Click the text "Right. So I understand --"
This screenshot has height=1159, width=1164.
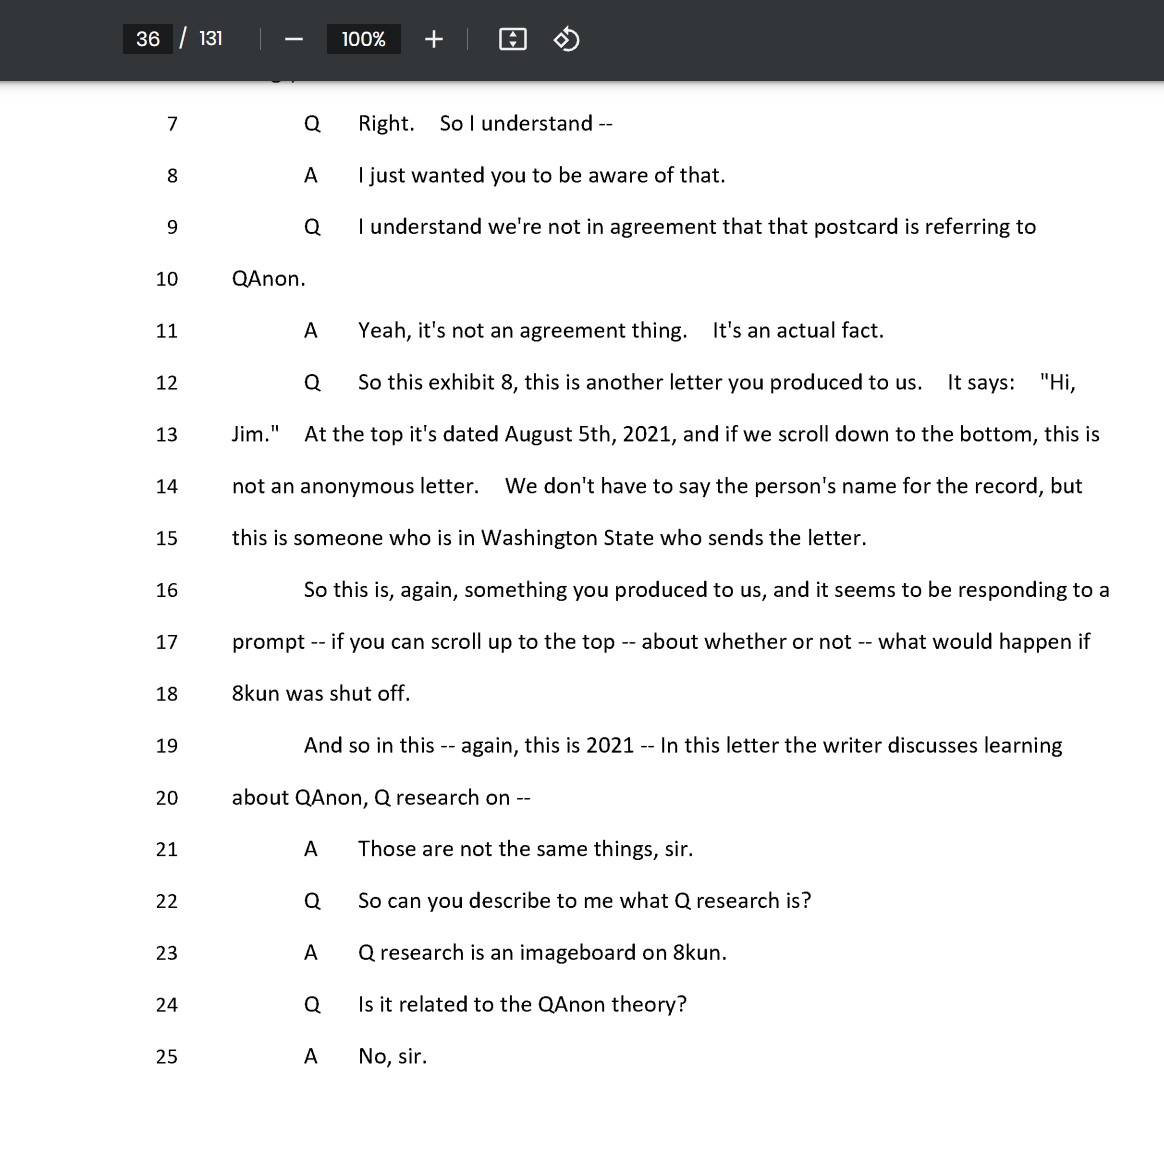coord(485,123)
